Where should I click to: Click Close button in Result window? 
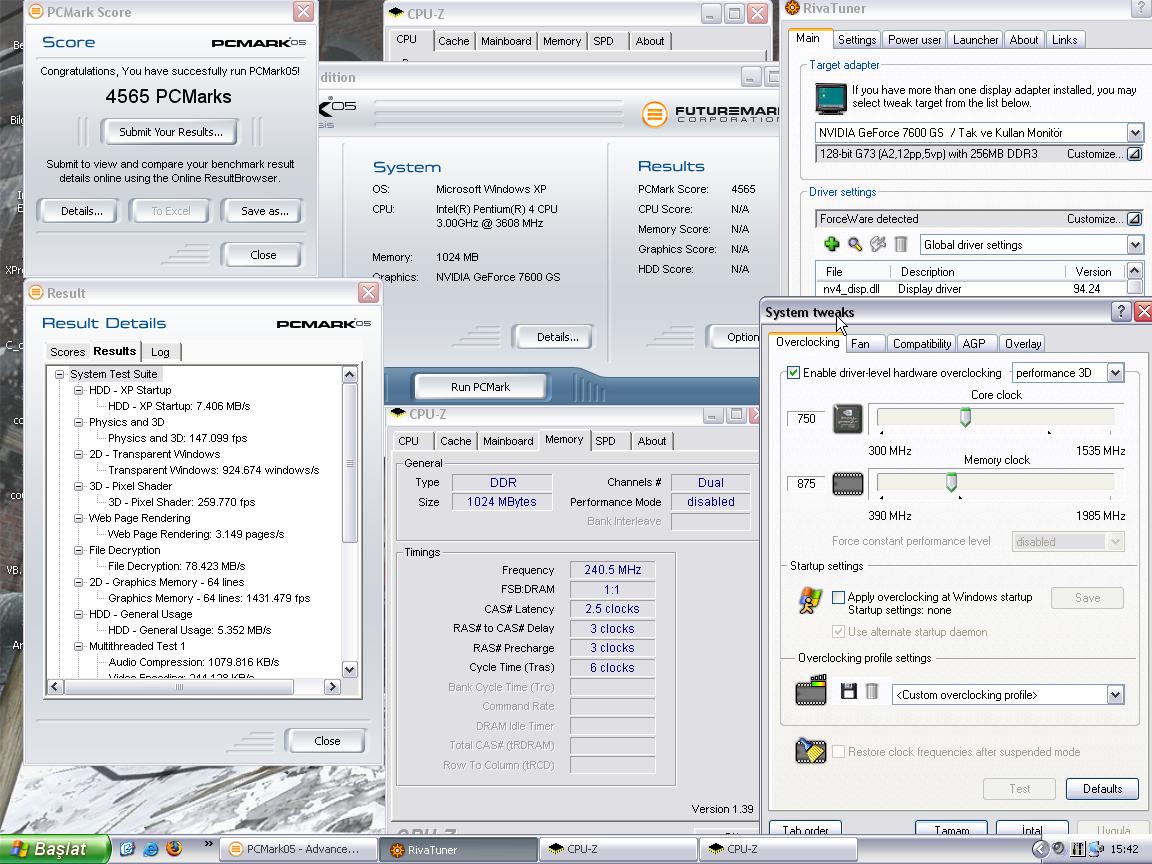[327, 741]
